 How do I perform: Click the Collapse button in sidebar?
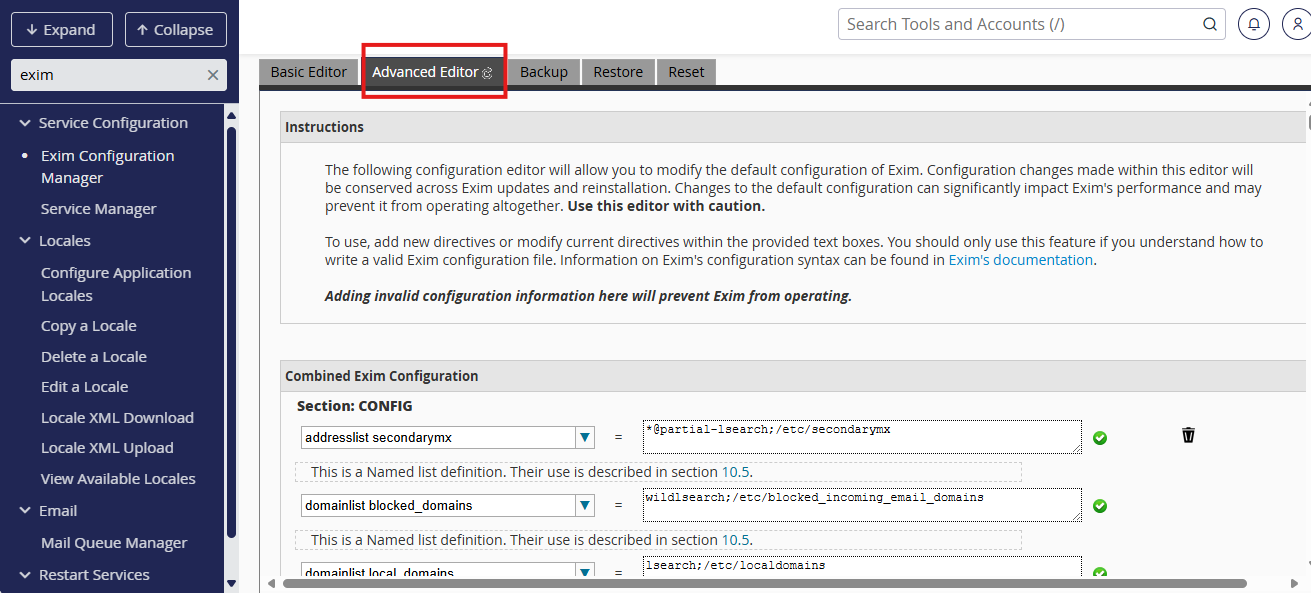175,30
